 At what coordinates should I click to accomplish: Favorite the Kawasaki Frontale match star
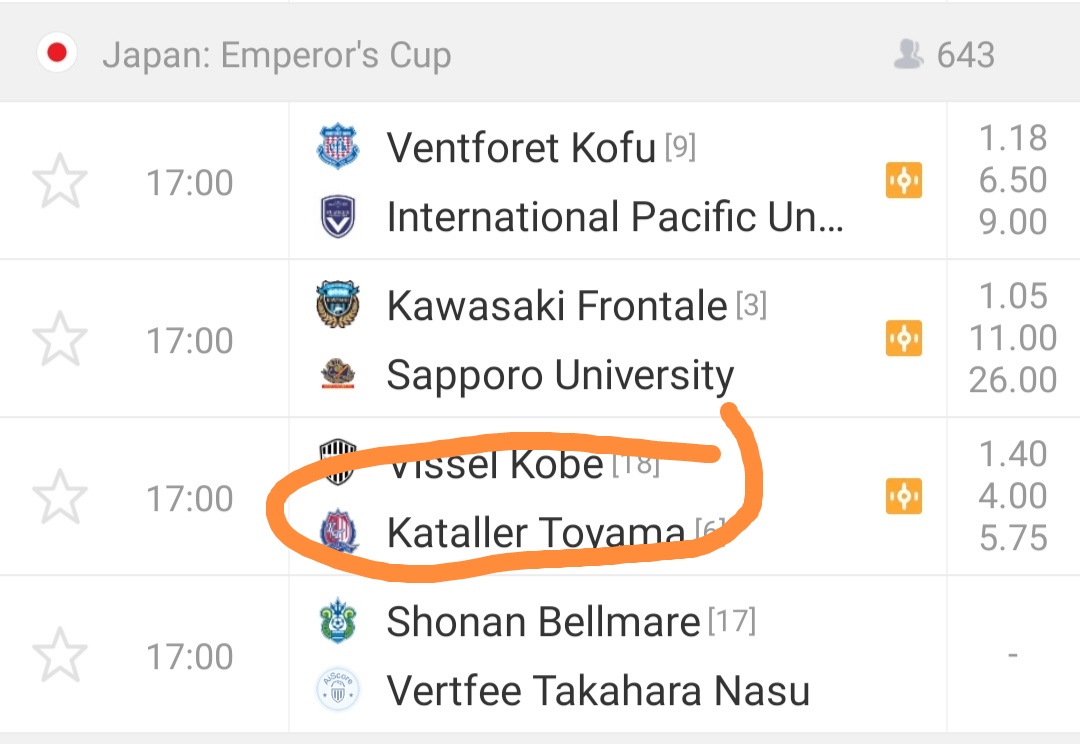pyautogui.click(x=60, y=340)
